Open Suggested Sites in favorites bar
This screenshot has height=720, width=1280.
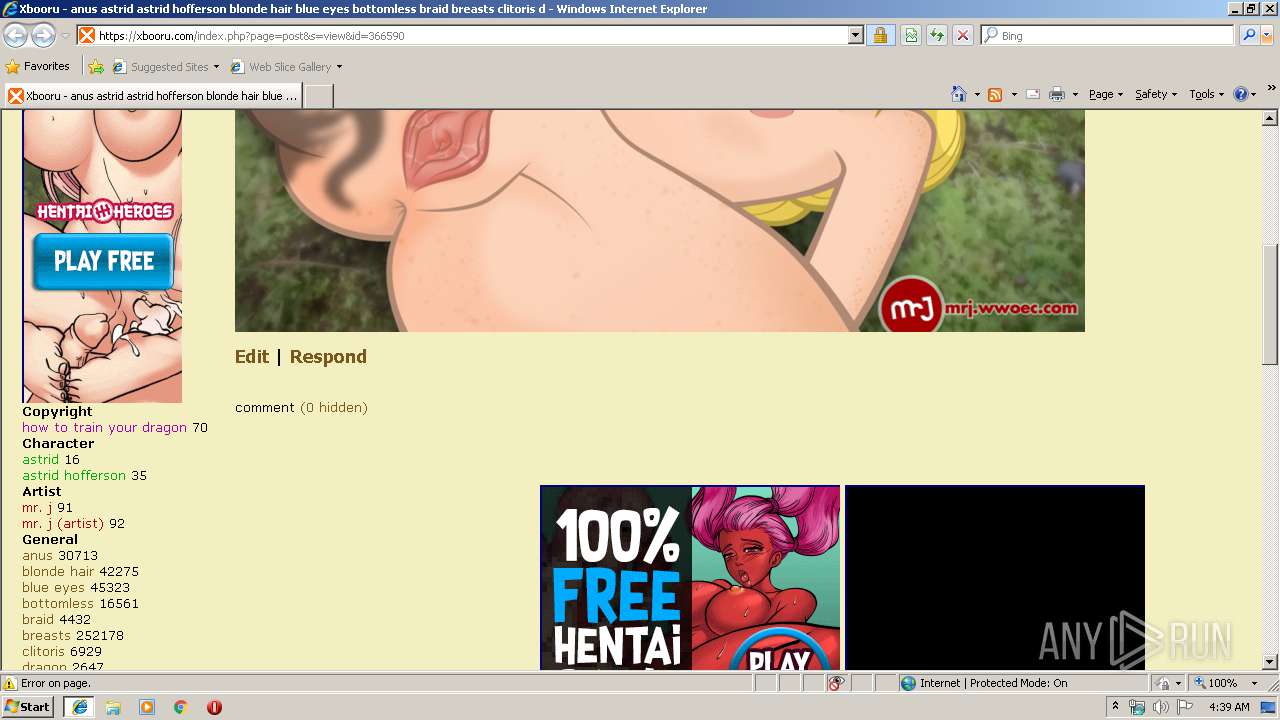pyautogui.click(x=165, y=67)
